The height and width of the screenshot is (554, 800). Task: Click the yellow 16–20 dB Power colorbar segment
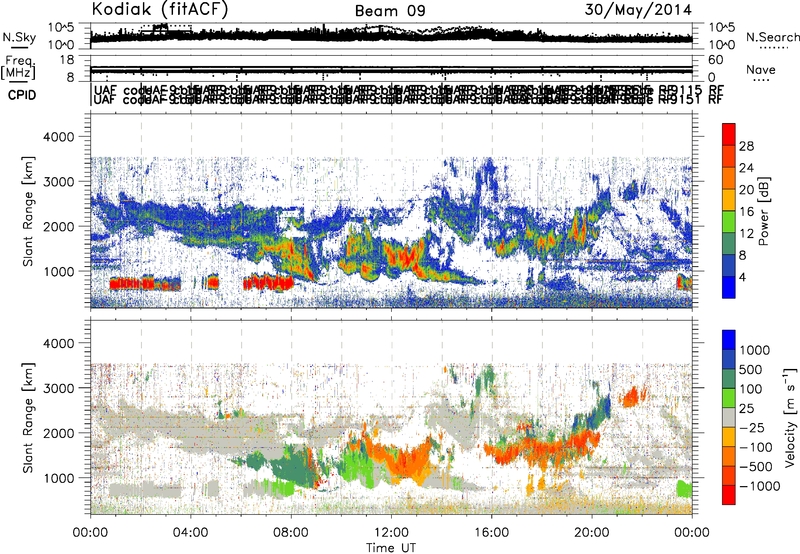(x=729, y=200)
